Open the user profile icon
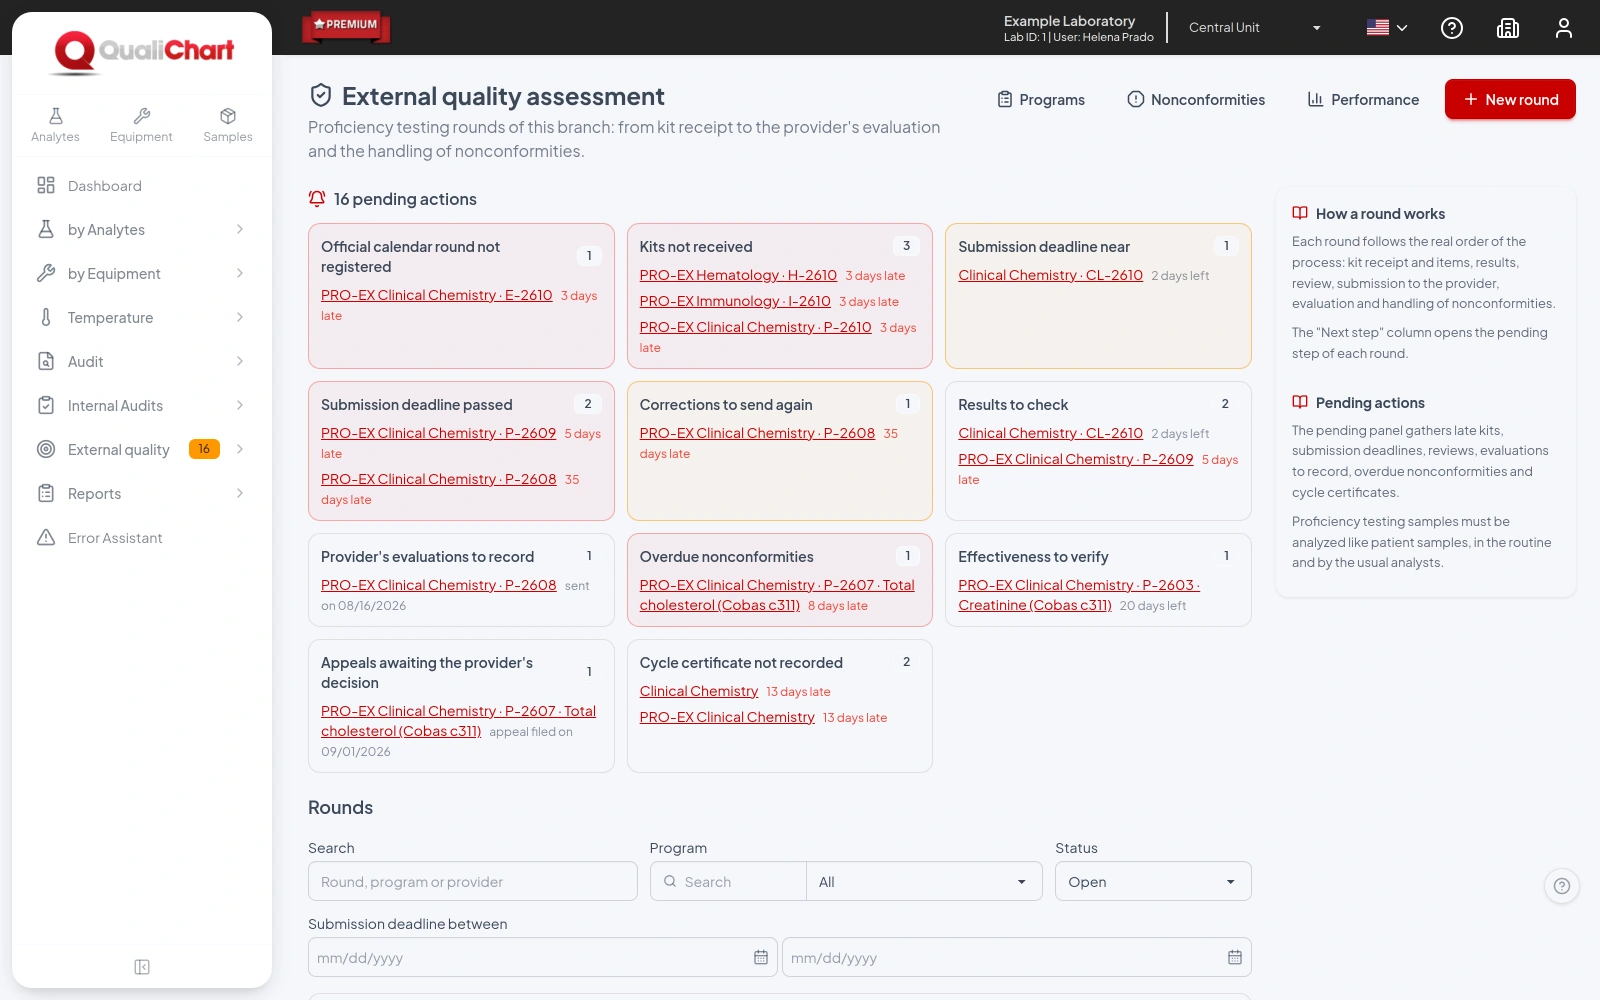This screenshot has height=1000, width=1600. 1564,28
